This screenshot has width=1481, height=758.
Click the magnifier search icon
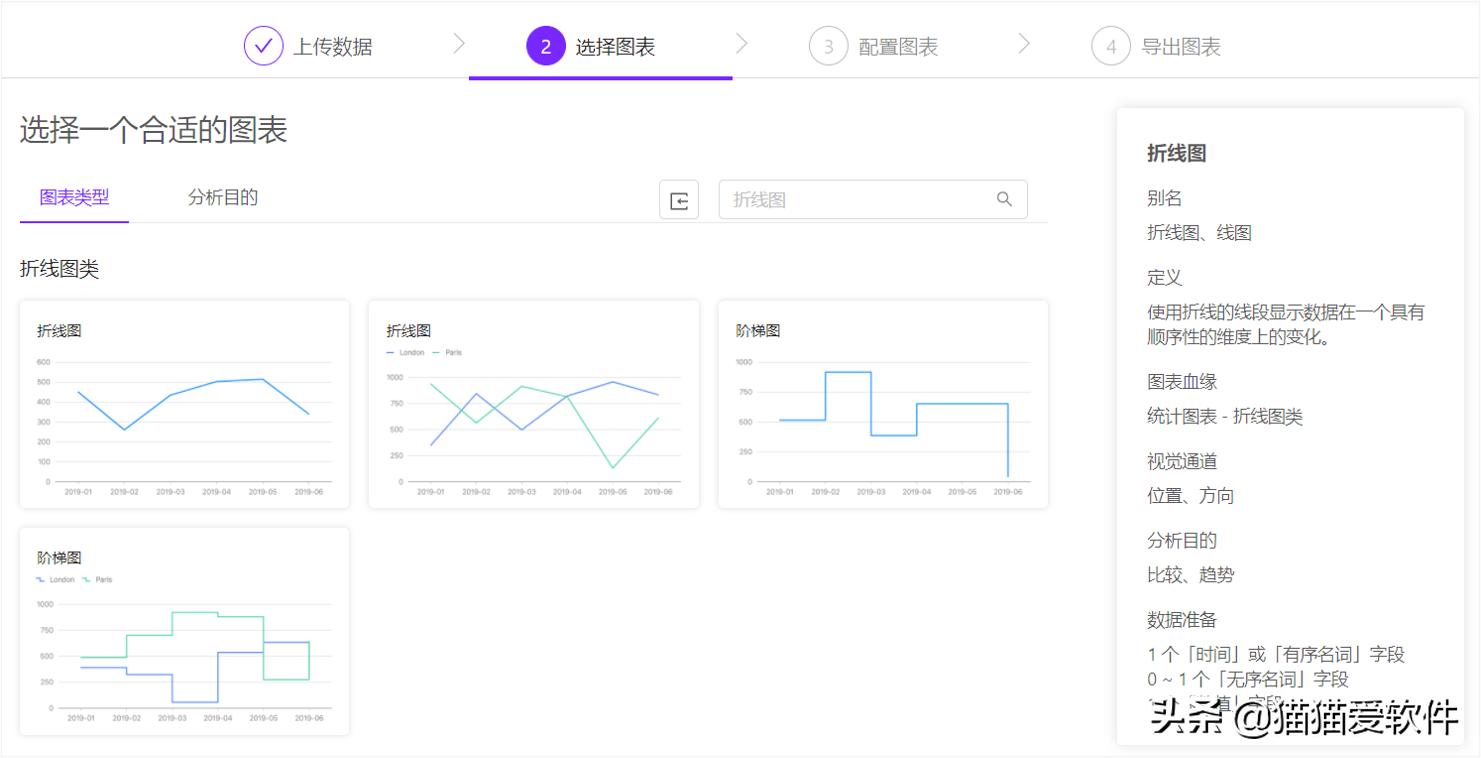pos(1005,200)
